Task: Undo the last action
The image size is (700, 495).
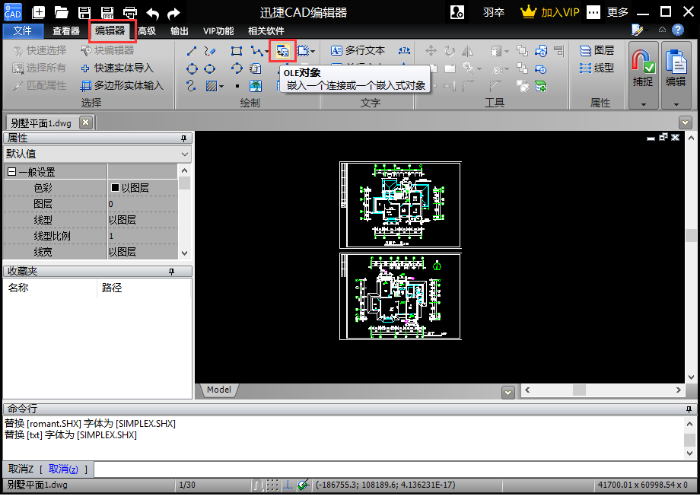Action: point(153,13)
